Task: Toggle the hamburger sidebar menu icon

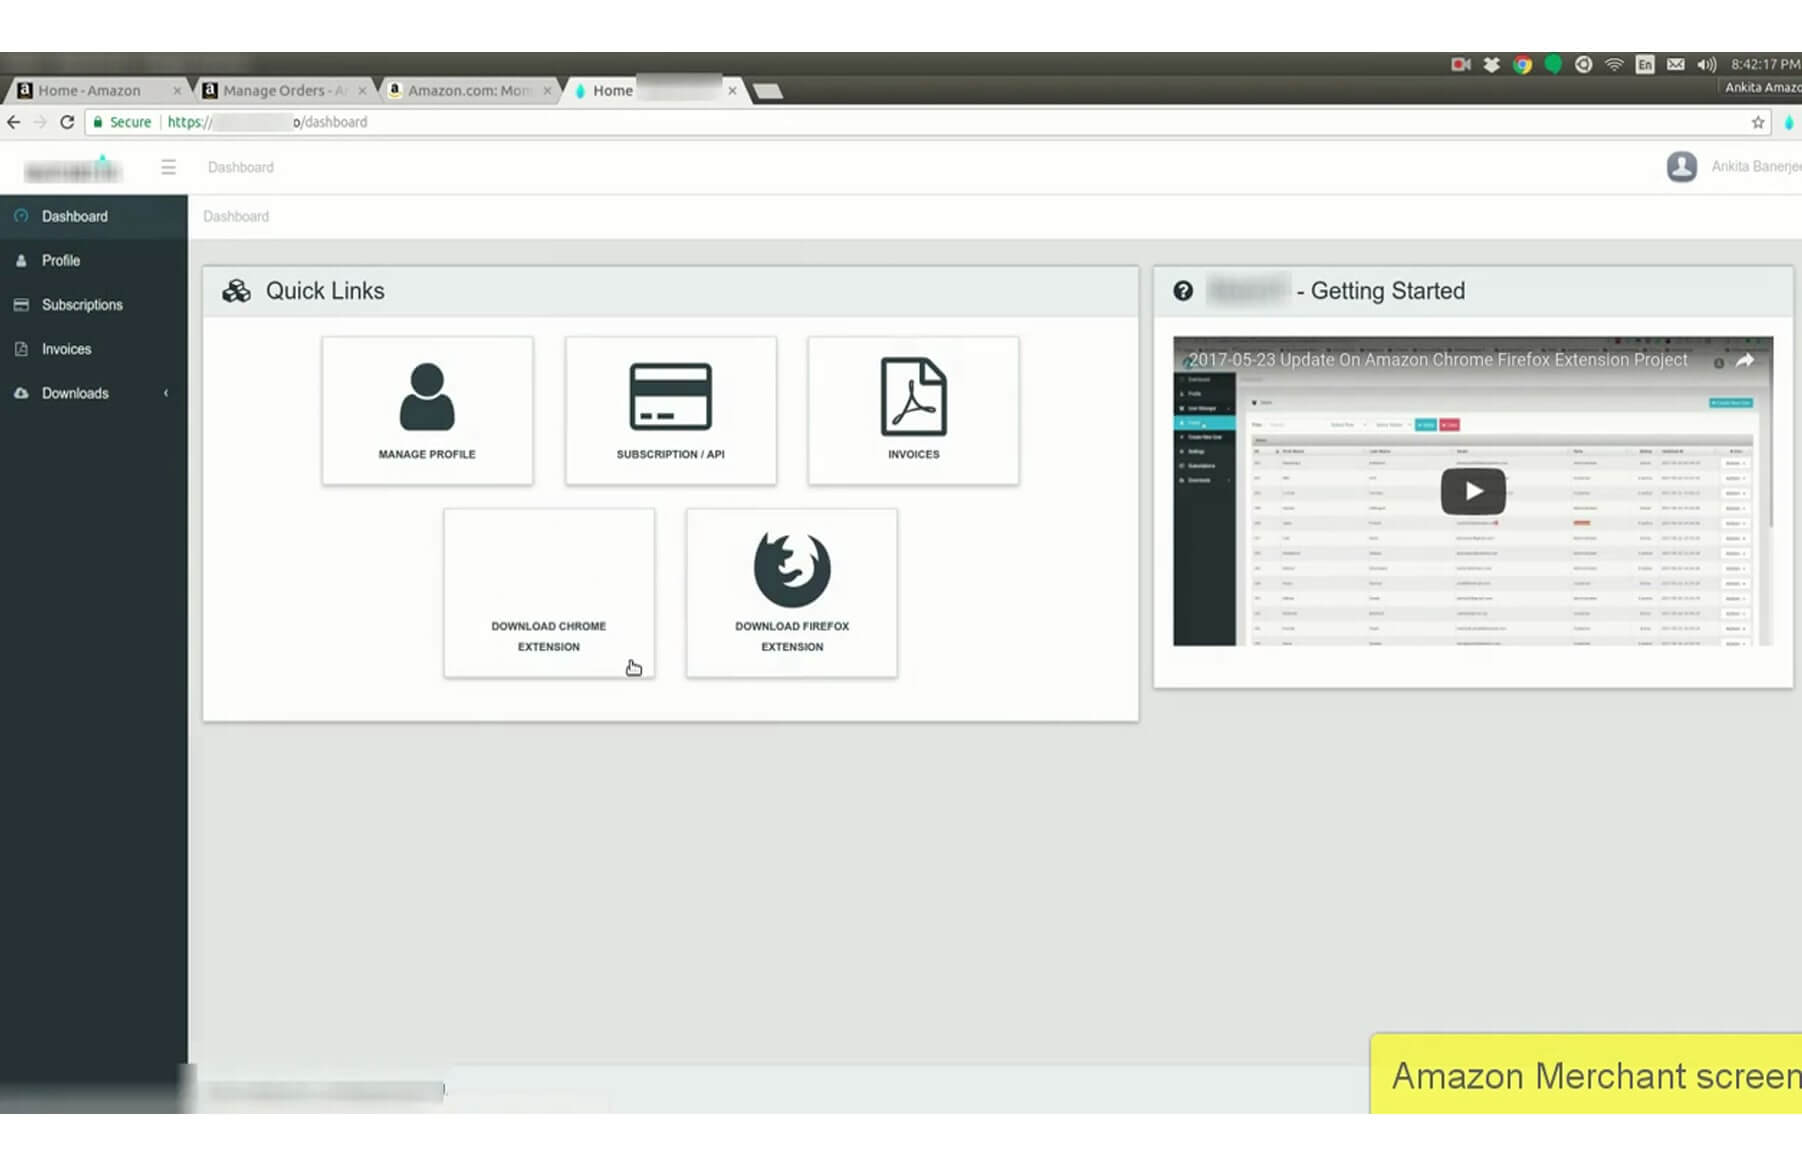Action: coord(168,167)
